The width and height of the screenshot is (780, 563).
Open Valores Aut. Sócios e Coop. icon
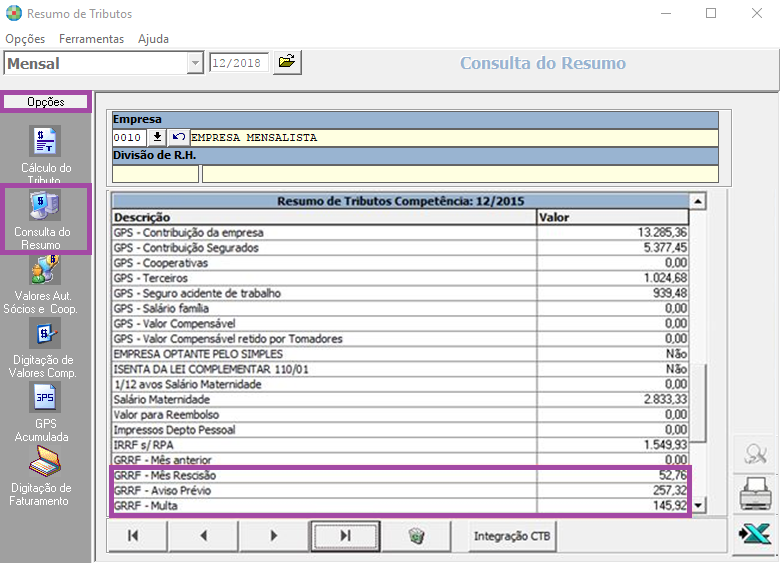tap(45, 269)
